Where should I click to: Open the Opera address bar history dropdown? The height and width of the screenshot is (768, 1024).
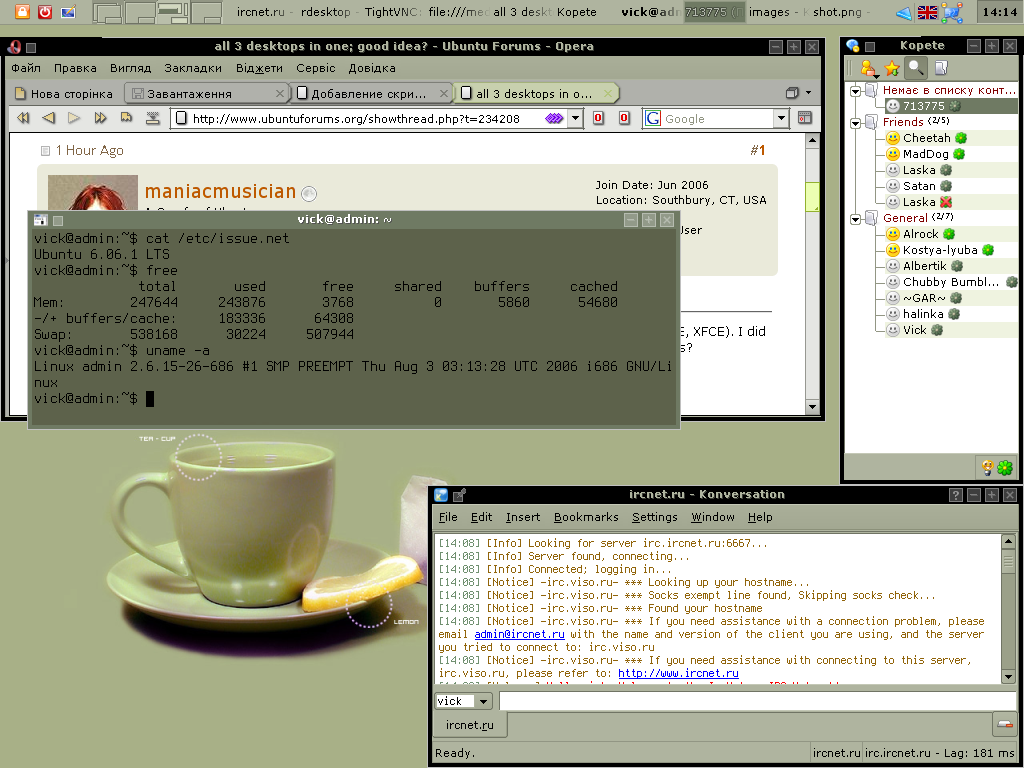[575, 118]
